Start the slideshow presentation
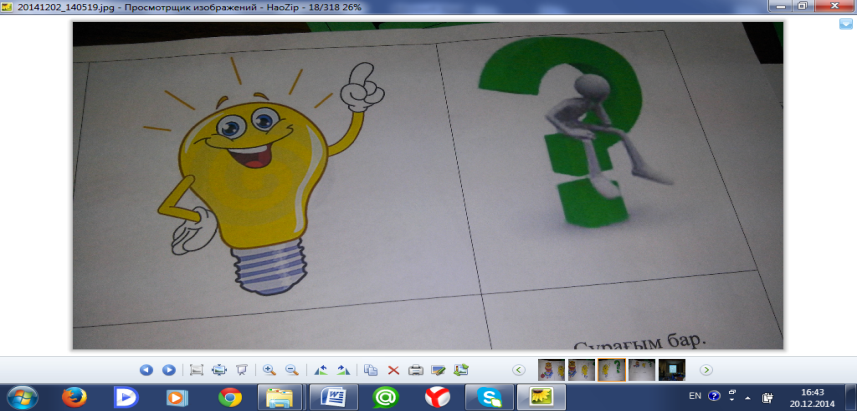The width and height of the screenshot is (857, 411). 241,370
